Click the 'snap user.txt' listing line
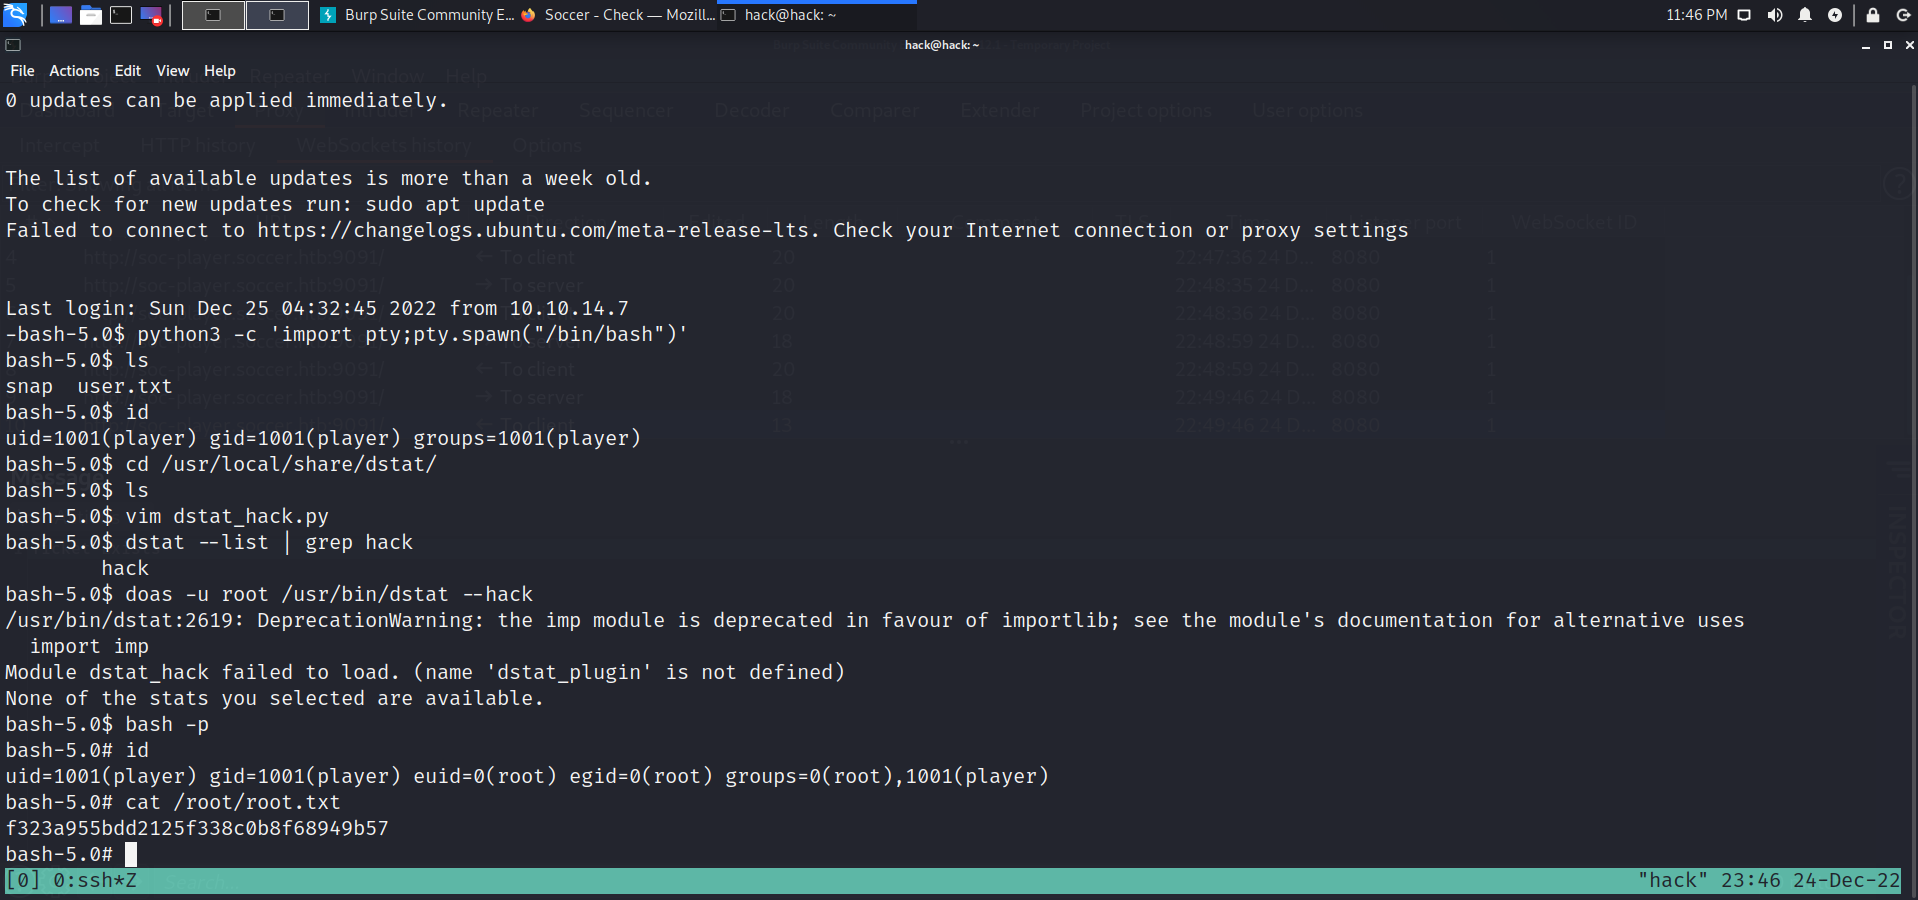Image resolution: width=1918 pixels, height=900 pixels. click(89, 386)
